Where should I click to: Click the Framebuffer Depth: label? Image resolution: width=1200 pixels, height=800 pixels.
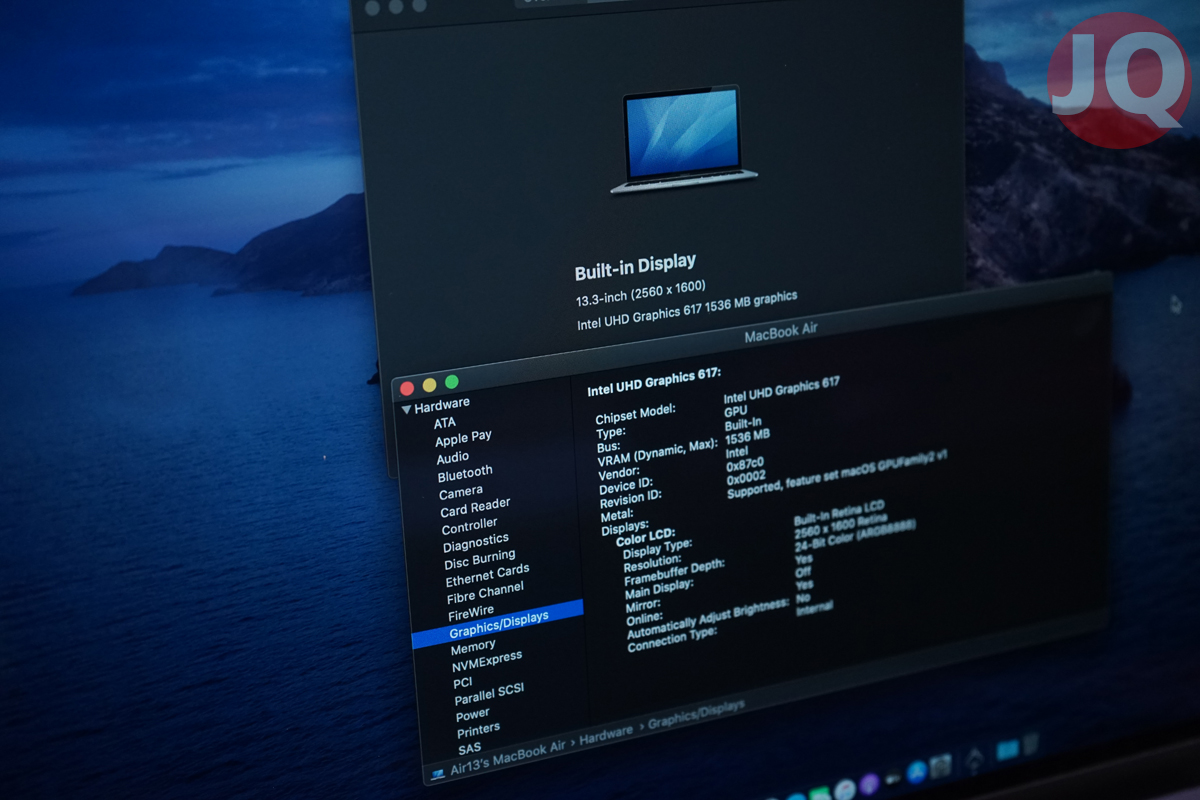click(675, 572)
